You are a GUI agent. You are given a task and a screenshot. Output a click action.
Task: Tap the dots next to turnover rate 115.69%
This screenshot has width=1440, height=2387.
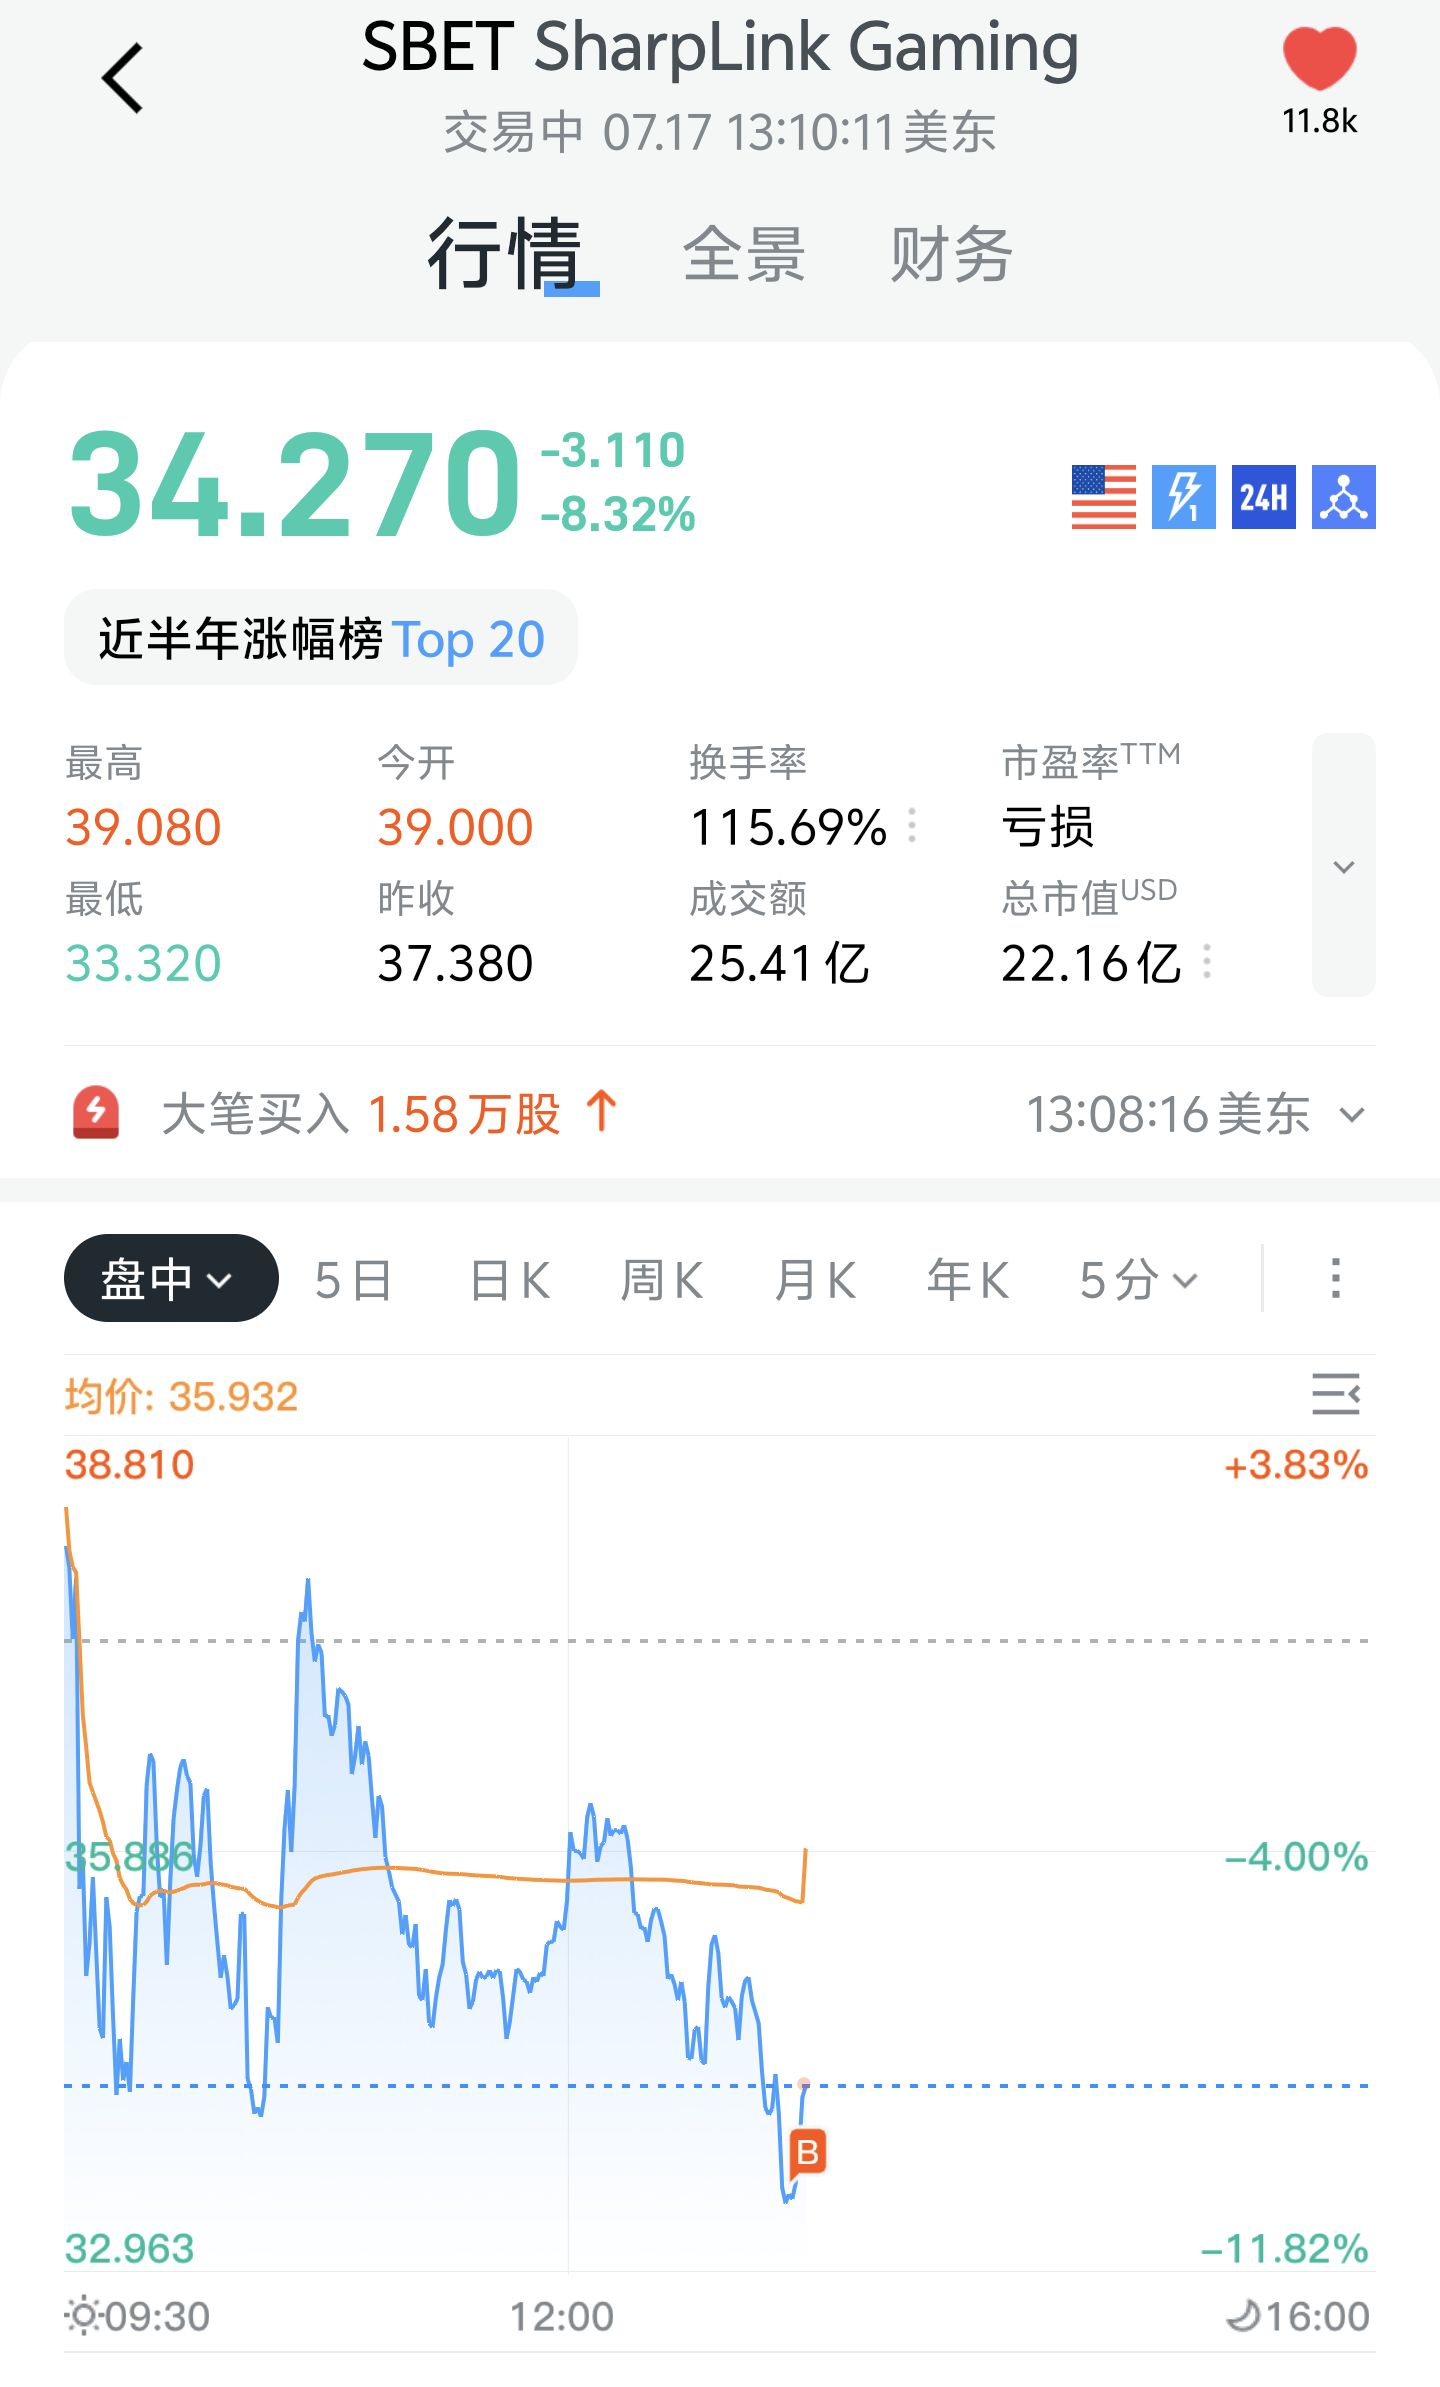coord(911,825)
